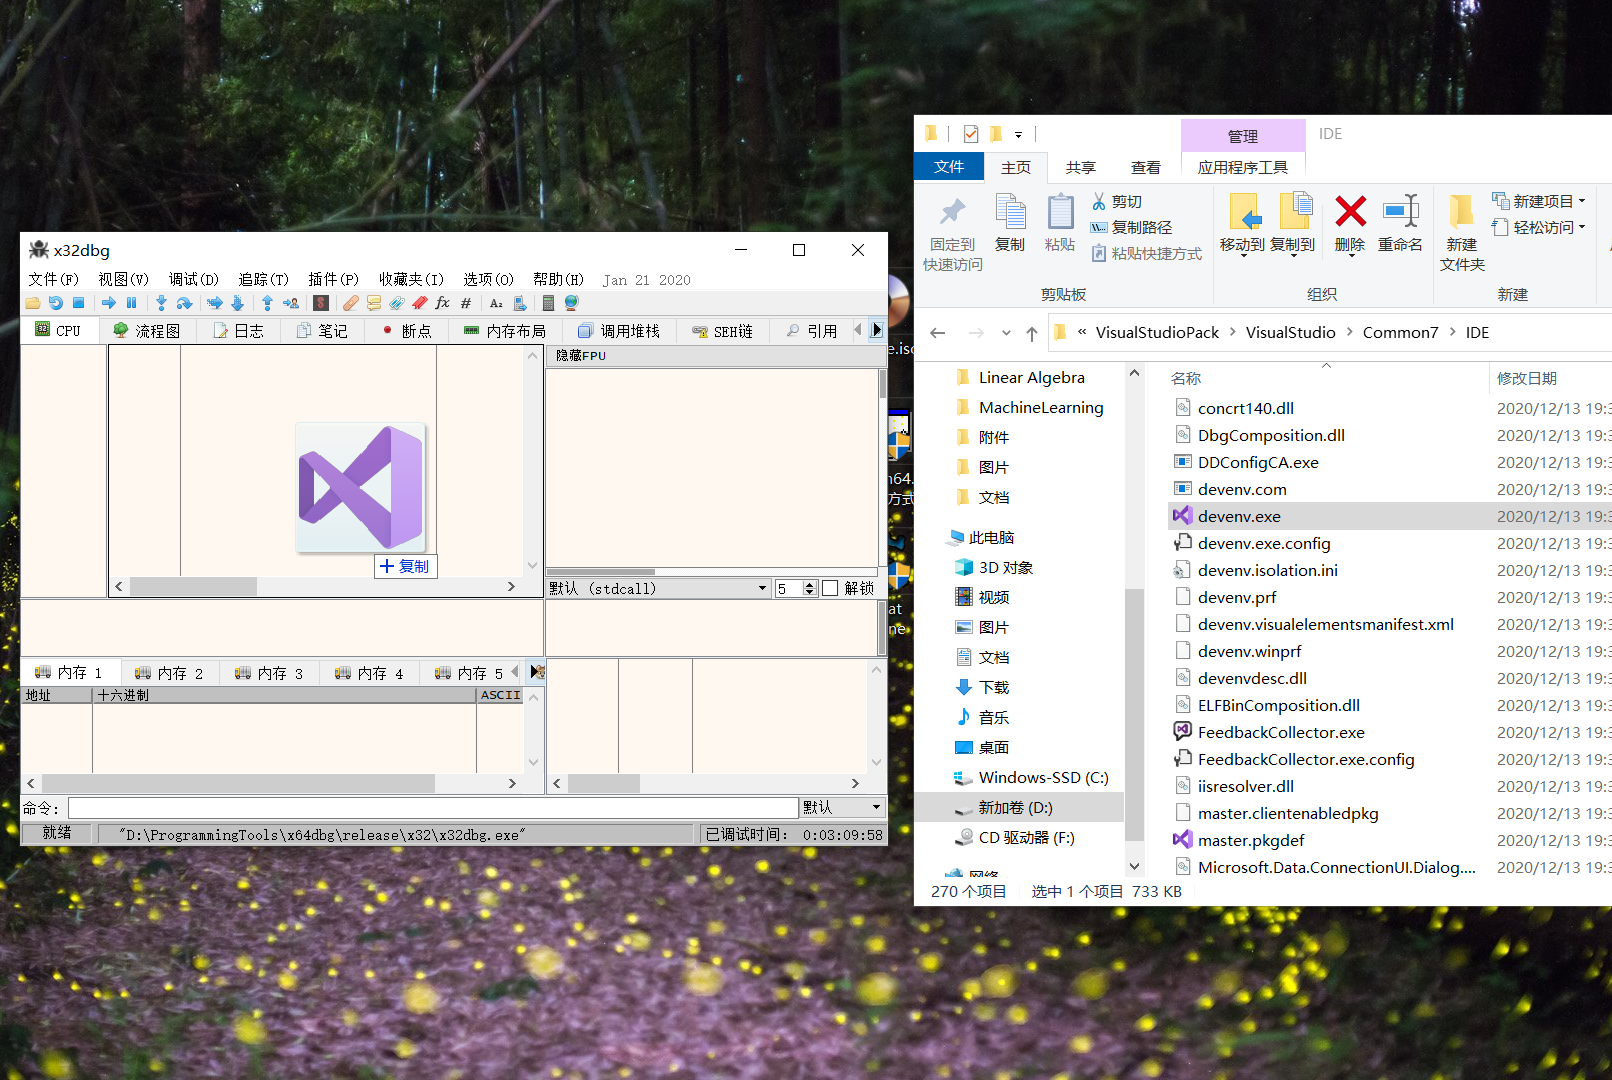Open Patches with the bandage icon
Image resolution: width=1612 pixels, height=1080 pixels.
tap(351, 303)
